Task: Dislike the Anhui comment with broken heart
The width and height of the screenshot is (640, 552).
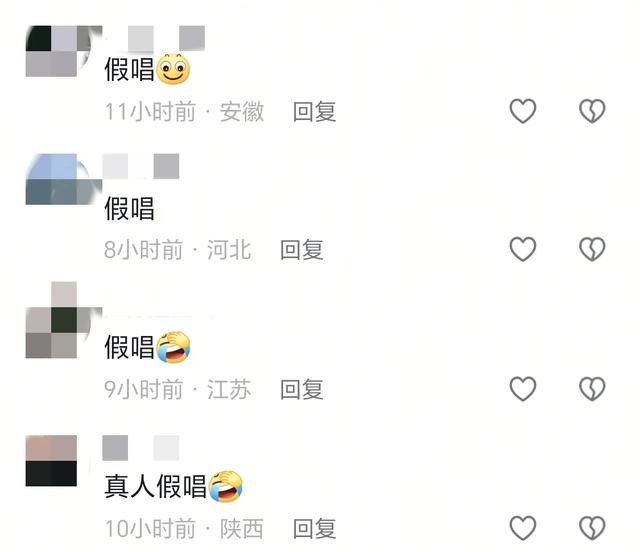Action: (x=592, y=111)
